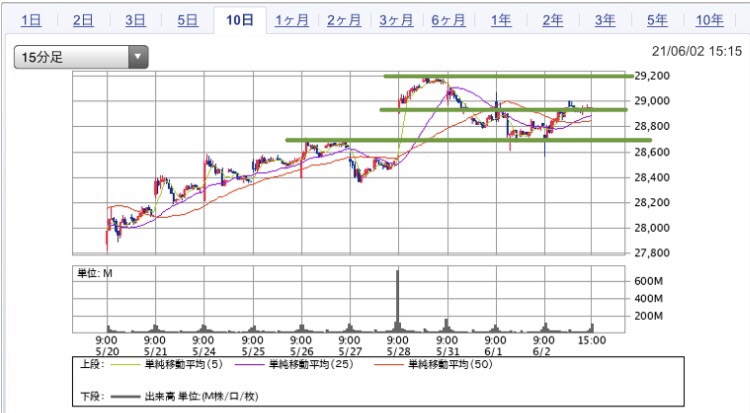This screenshot has height=413, width=750.
Task: Click the 5/24 date axis label
Action: 204,351
